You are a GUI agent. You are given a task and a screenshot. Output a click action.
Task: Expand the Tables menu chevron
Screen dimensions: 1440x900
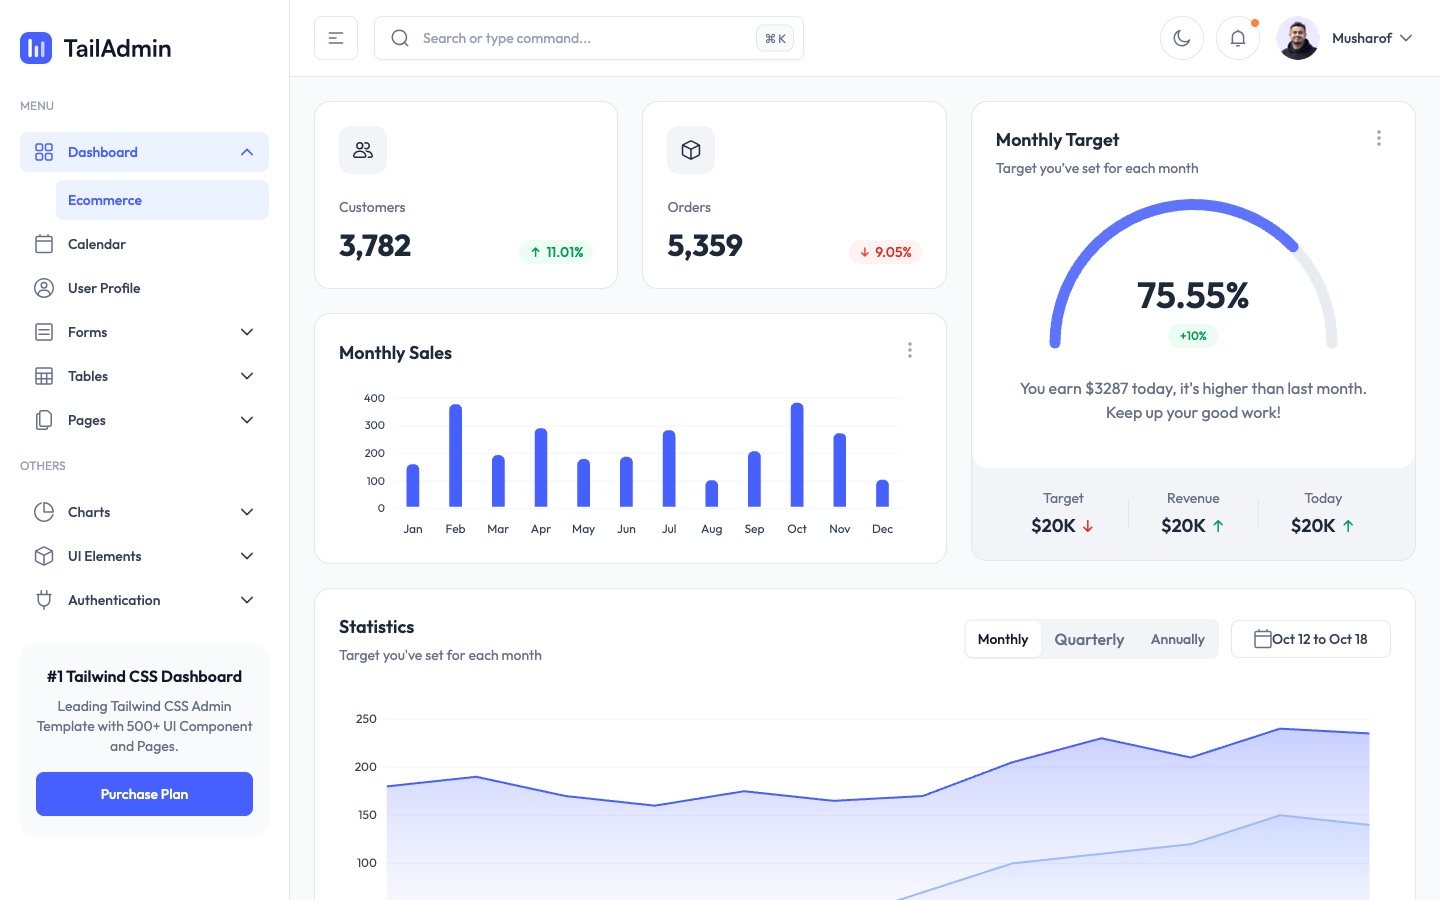point(247,376)
